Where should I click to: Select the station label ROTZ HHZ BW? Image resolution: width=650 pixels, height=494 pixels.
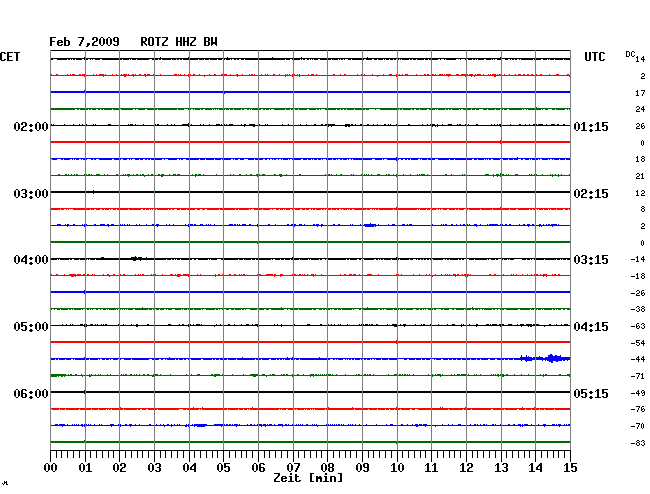pos(179,42)
